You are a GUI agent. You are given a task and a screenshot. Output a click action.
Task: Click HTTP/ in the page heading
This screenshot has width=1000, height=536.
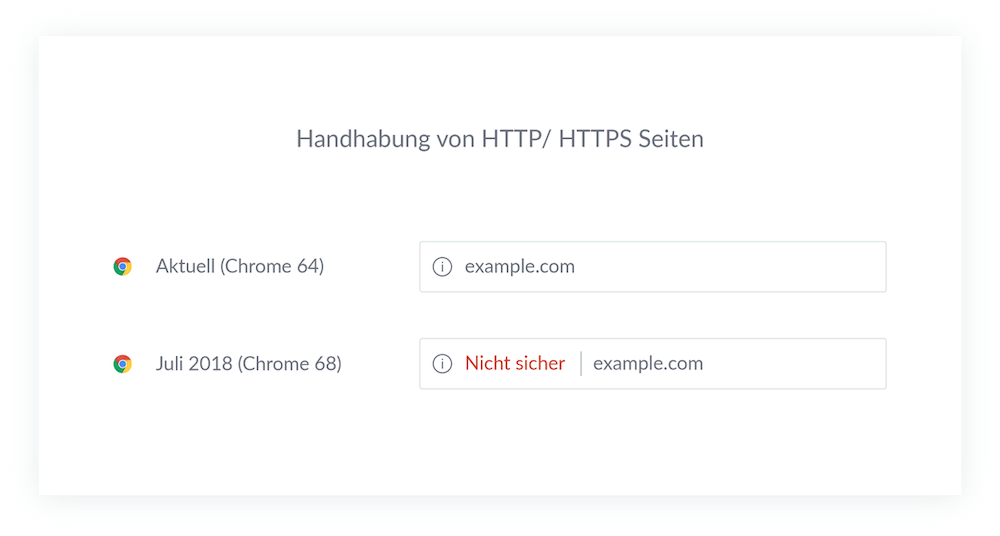516,139
